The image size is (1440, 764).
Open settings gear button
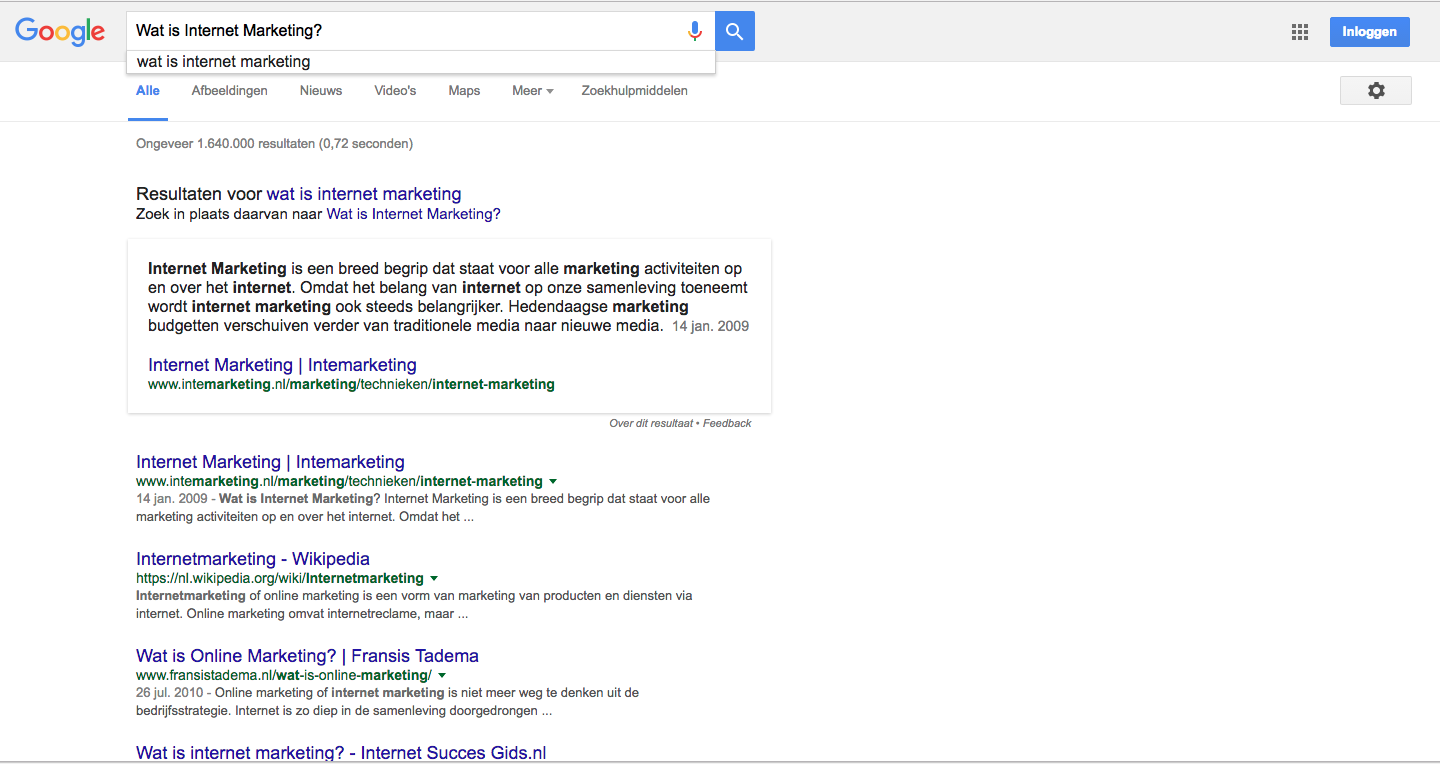tap(1376, 90)
